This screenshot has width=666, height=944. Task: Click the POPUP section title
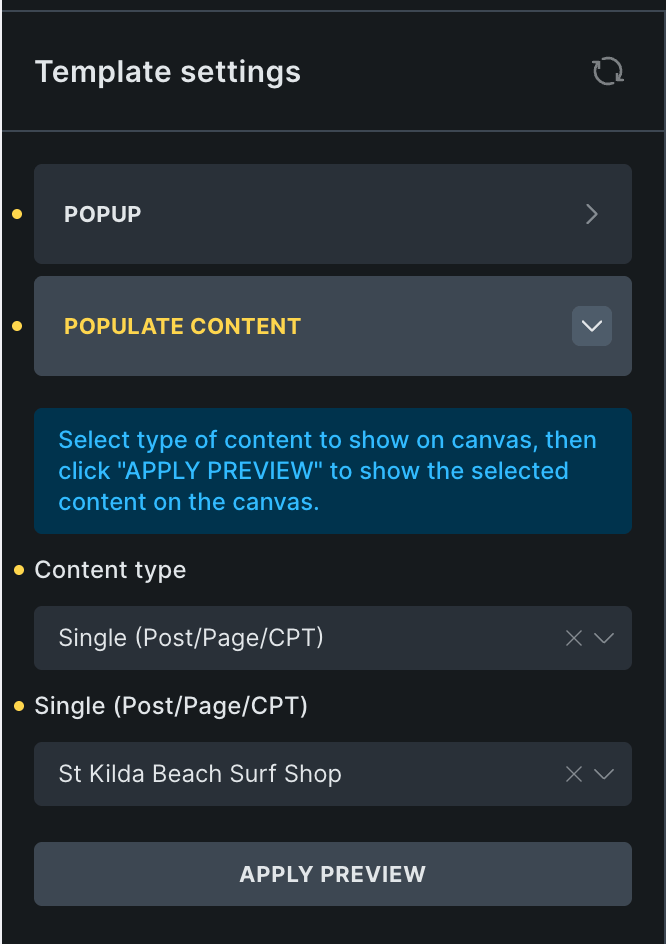(103, 214)
